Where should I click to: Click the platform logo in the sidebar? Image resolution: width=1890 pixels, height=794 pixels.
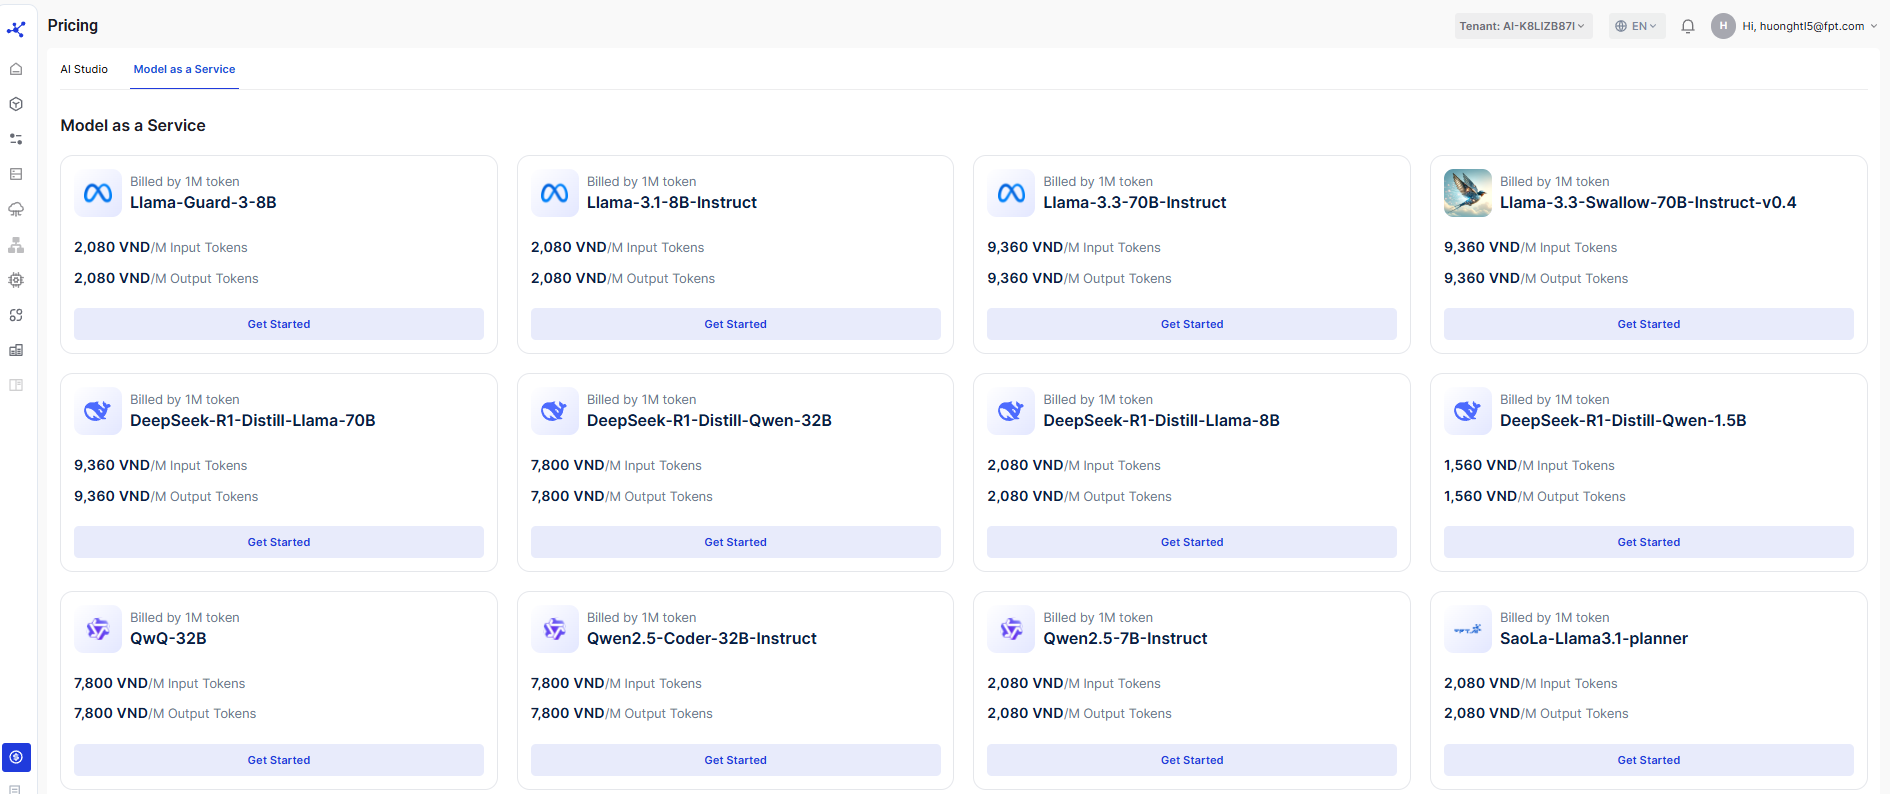coord(16,29)
